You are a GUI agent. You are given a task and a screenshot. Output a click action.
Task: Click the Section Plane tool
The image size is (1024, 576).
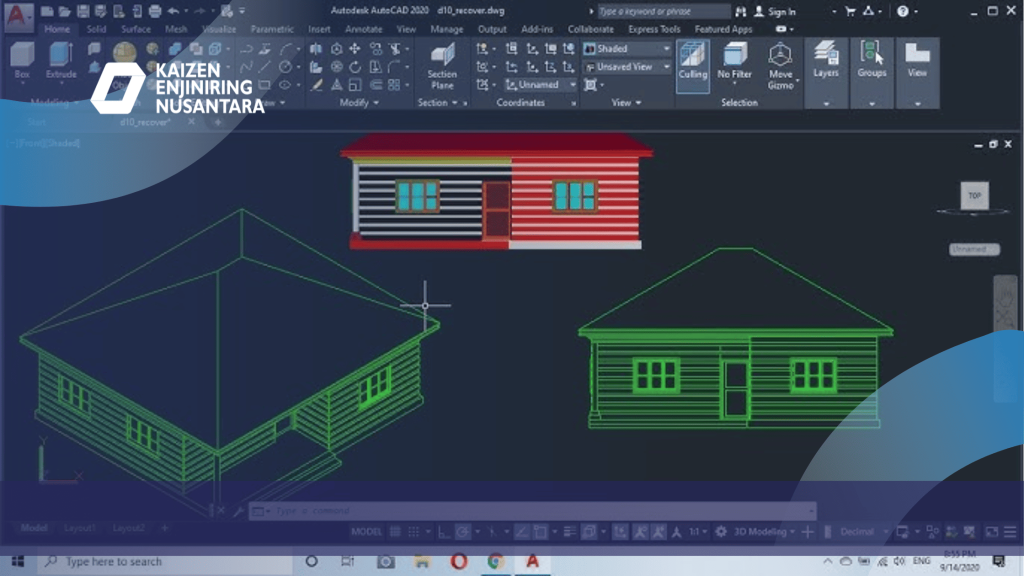(x=442, y=66)
